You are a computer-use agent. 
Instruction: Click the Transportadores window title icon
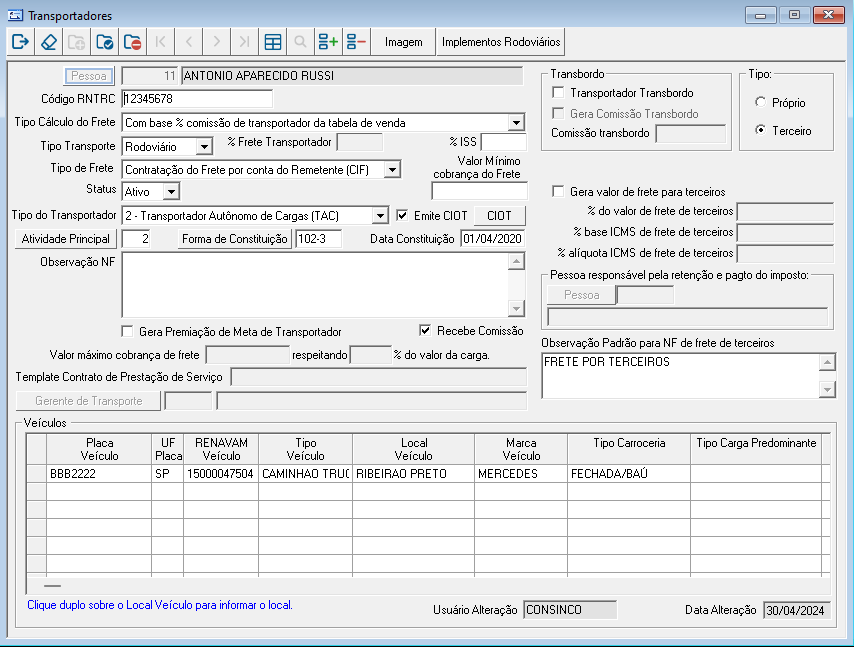click(x=15, y=15)
